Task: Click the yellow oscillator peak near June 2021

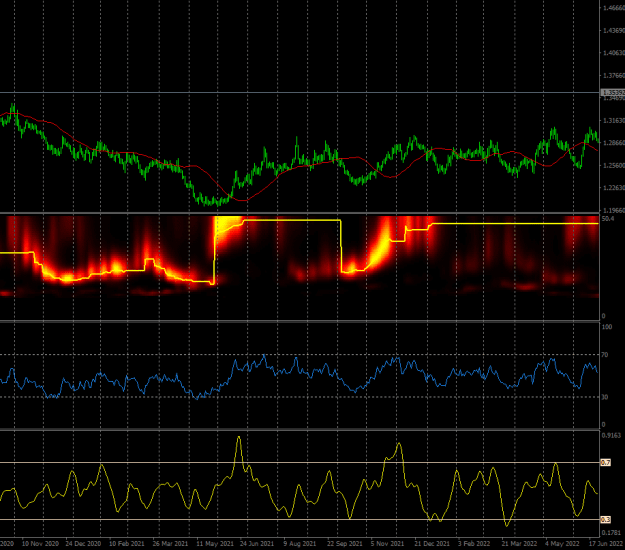Action: [239, 438]
